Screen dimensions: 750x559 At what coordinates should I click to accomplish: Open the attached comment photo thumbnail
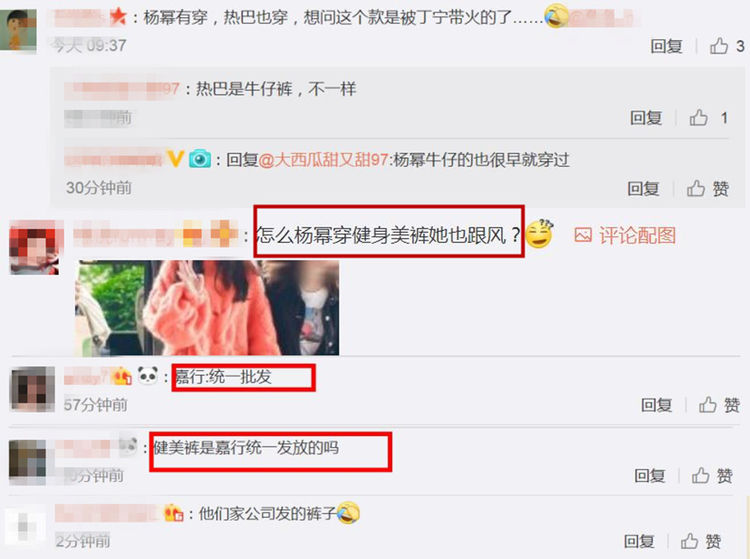[x=207, y=307]
